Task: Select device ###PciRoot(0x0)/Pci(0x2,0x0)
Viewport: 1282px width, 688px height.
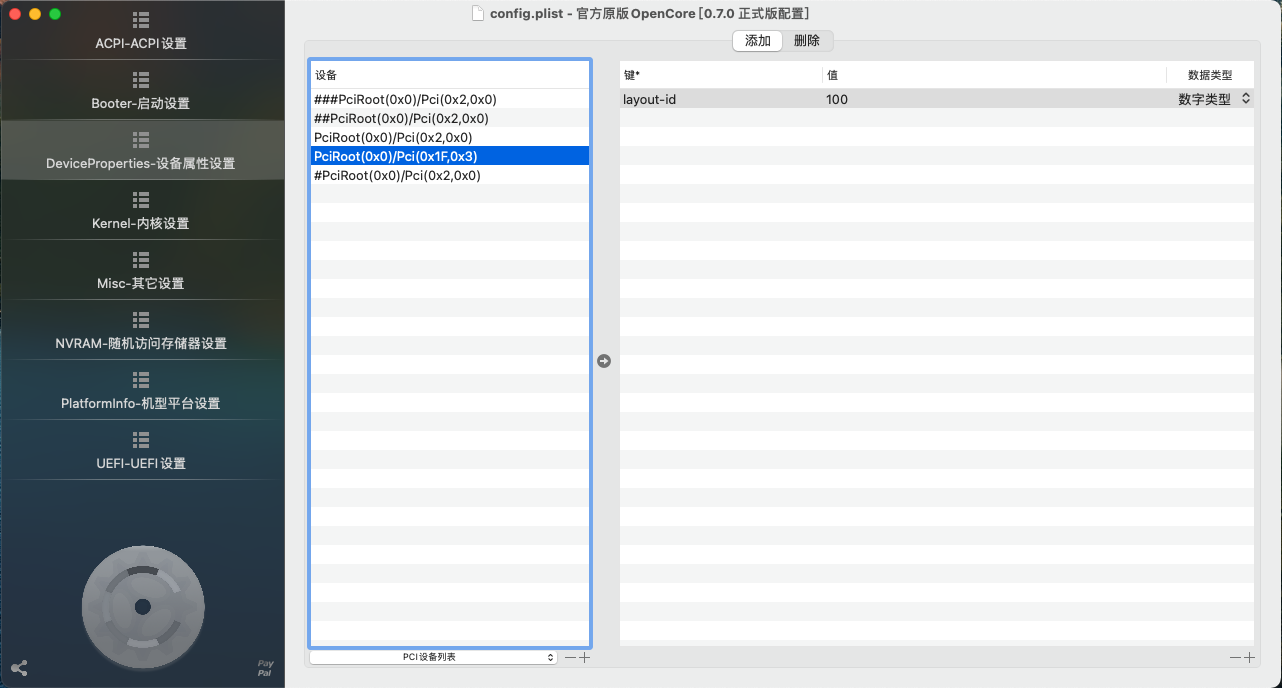Action: coord(449,99)
